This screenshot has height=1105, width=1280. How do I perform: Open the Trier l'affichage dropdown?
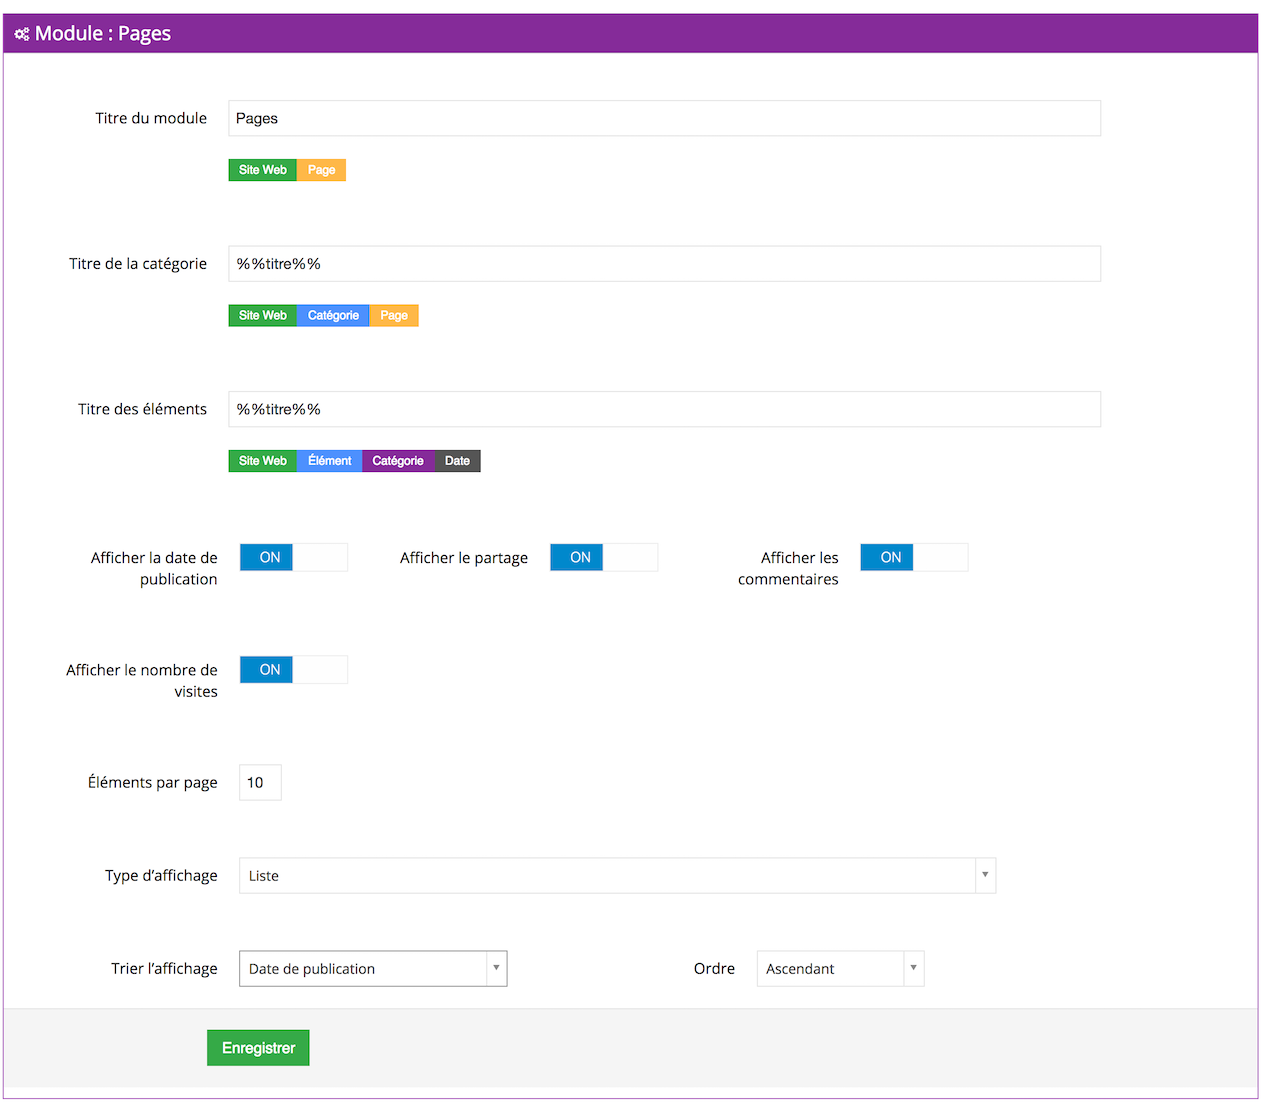pos(373,968)
